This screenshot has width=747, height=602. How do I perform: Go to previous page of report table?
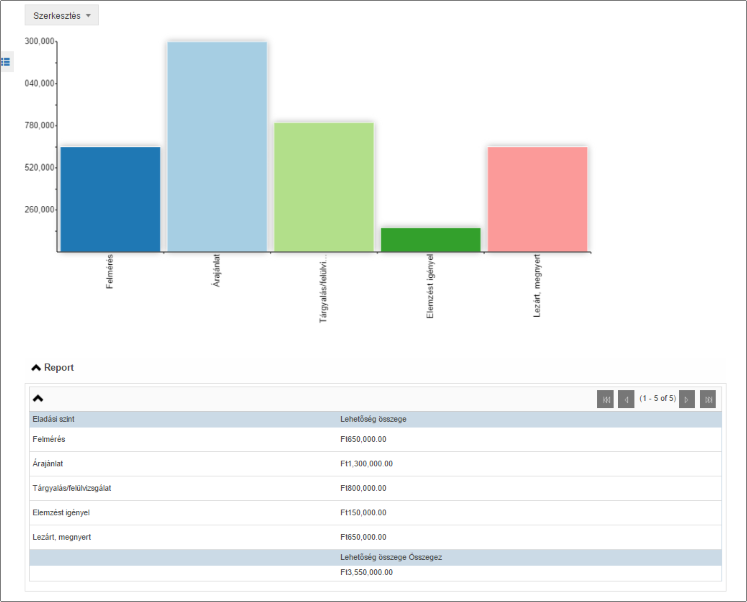pos(626,399)
